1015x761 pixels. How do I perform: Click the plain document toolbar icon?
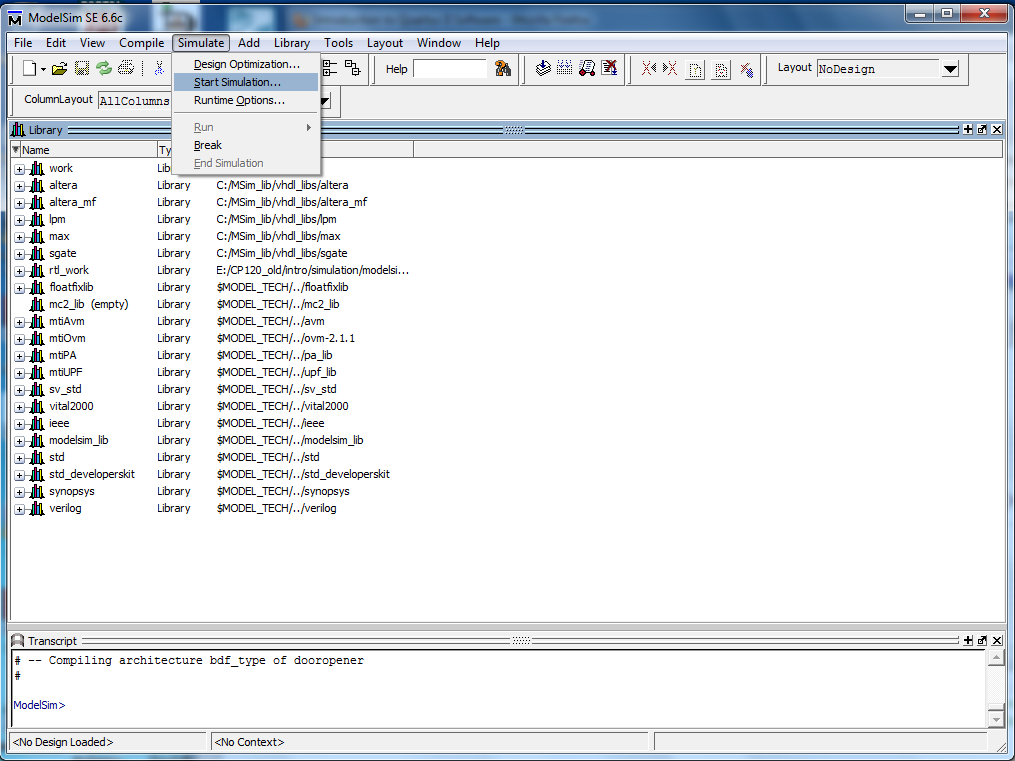695,69
